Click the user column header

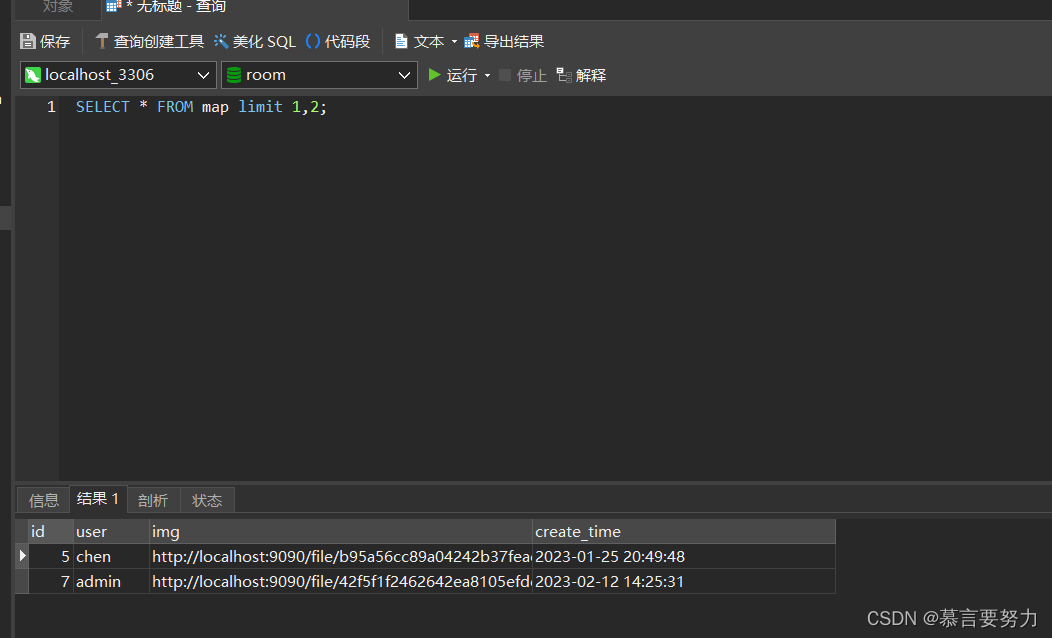tap(111, 531)
